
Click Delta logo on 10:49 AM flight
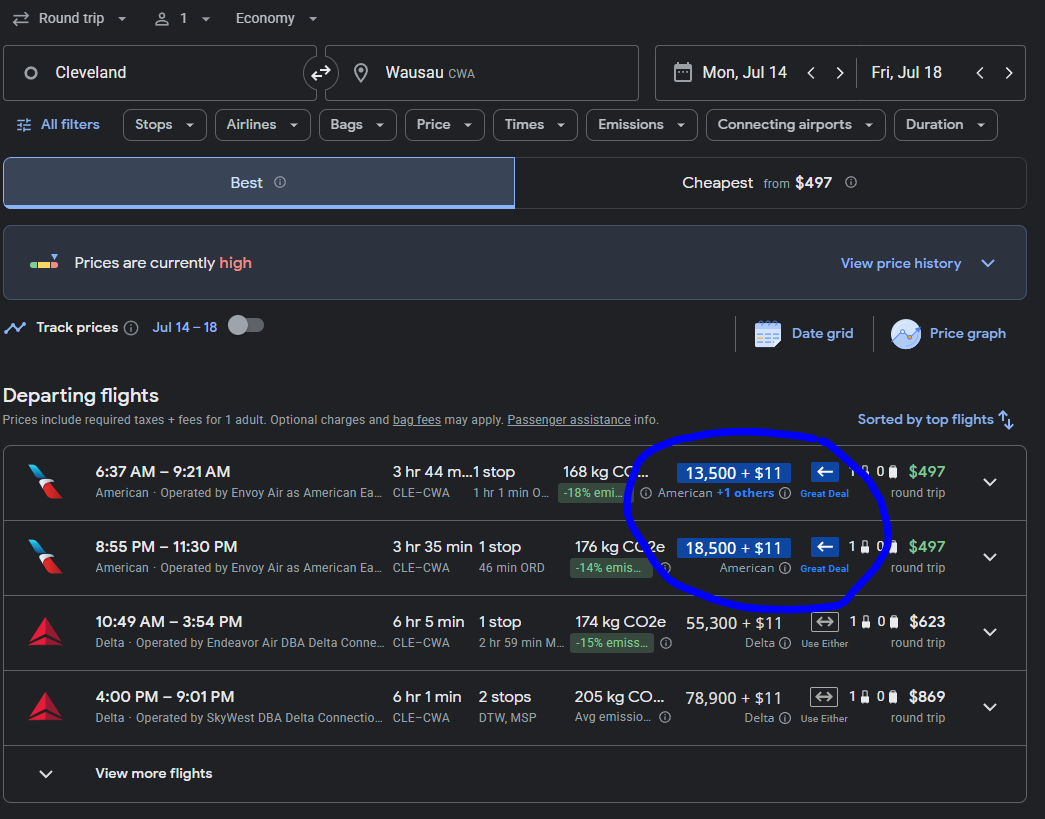click(45, 632)
